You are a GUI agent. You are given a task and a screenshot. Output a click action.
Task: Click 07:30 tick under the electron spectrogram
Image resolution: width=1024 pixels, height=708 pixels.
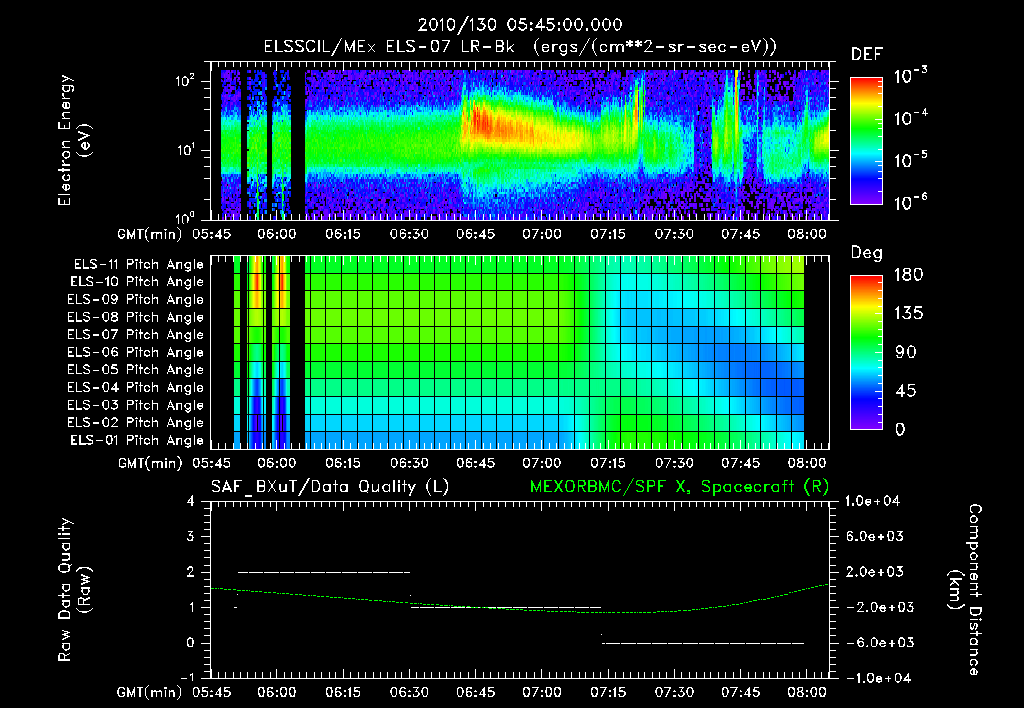674,234
